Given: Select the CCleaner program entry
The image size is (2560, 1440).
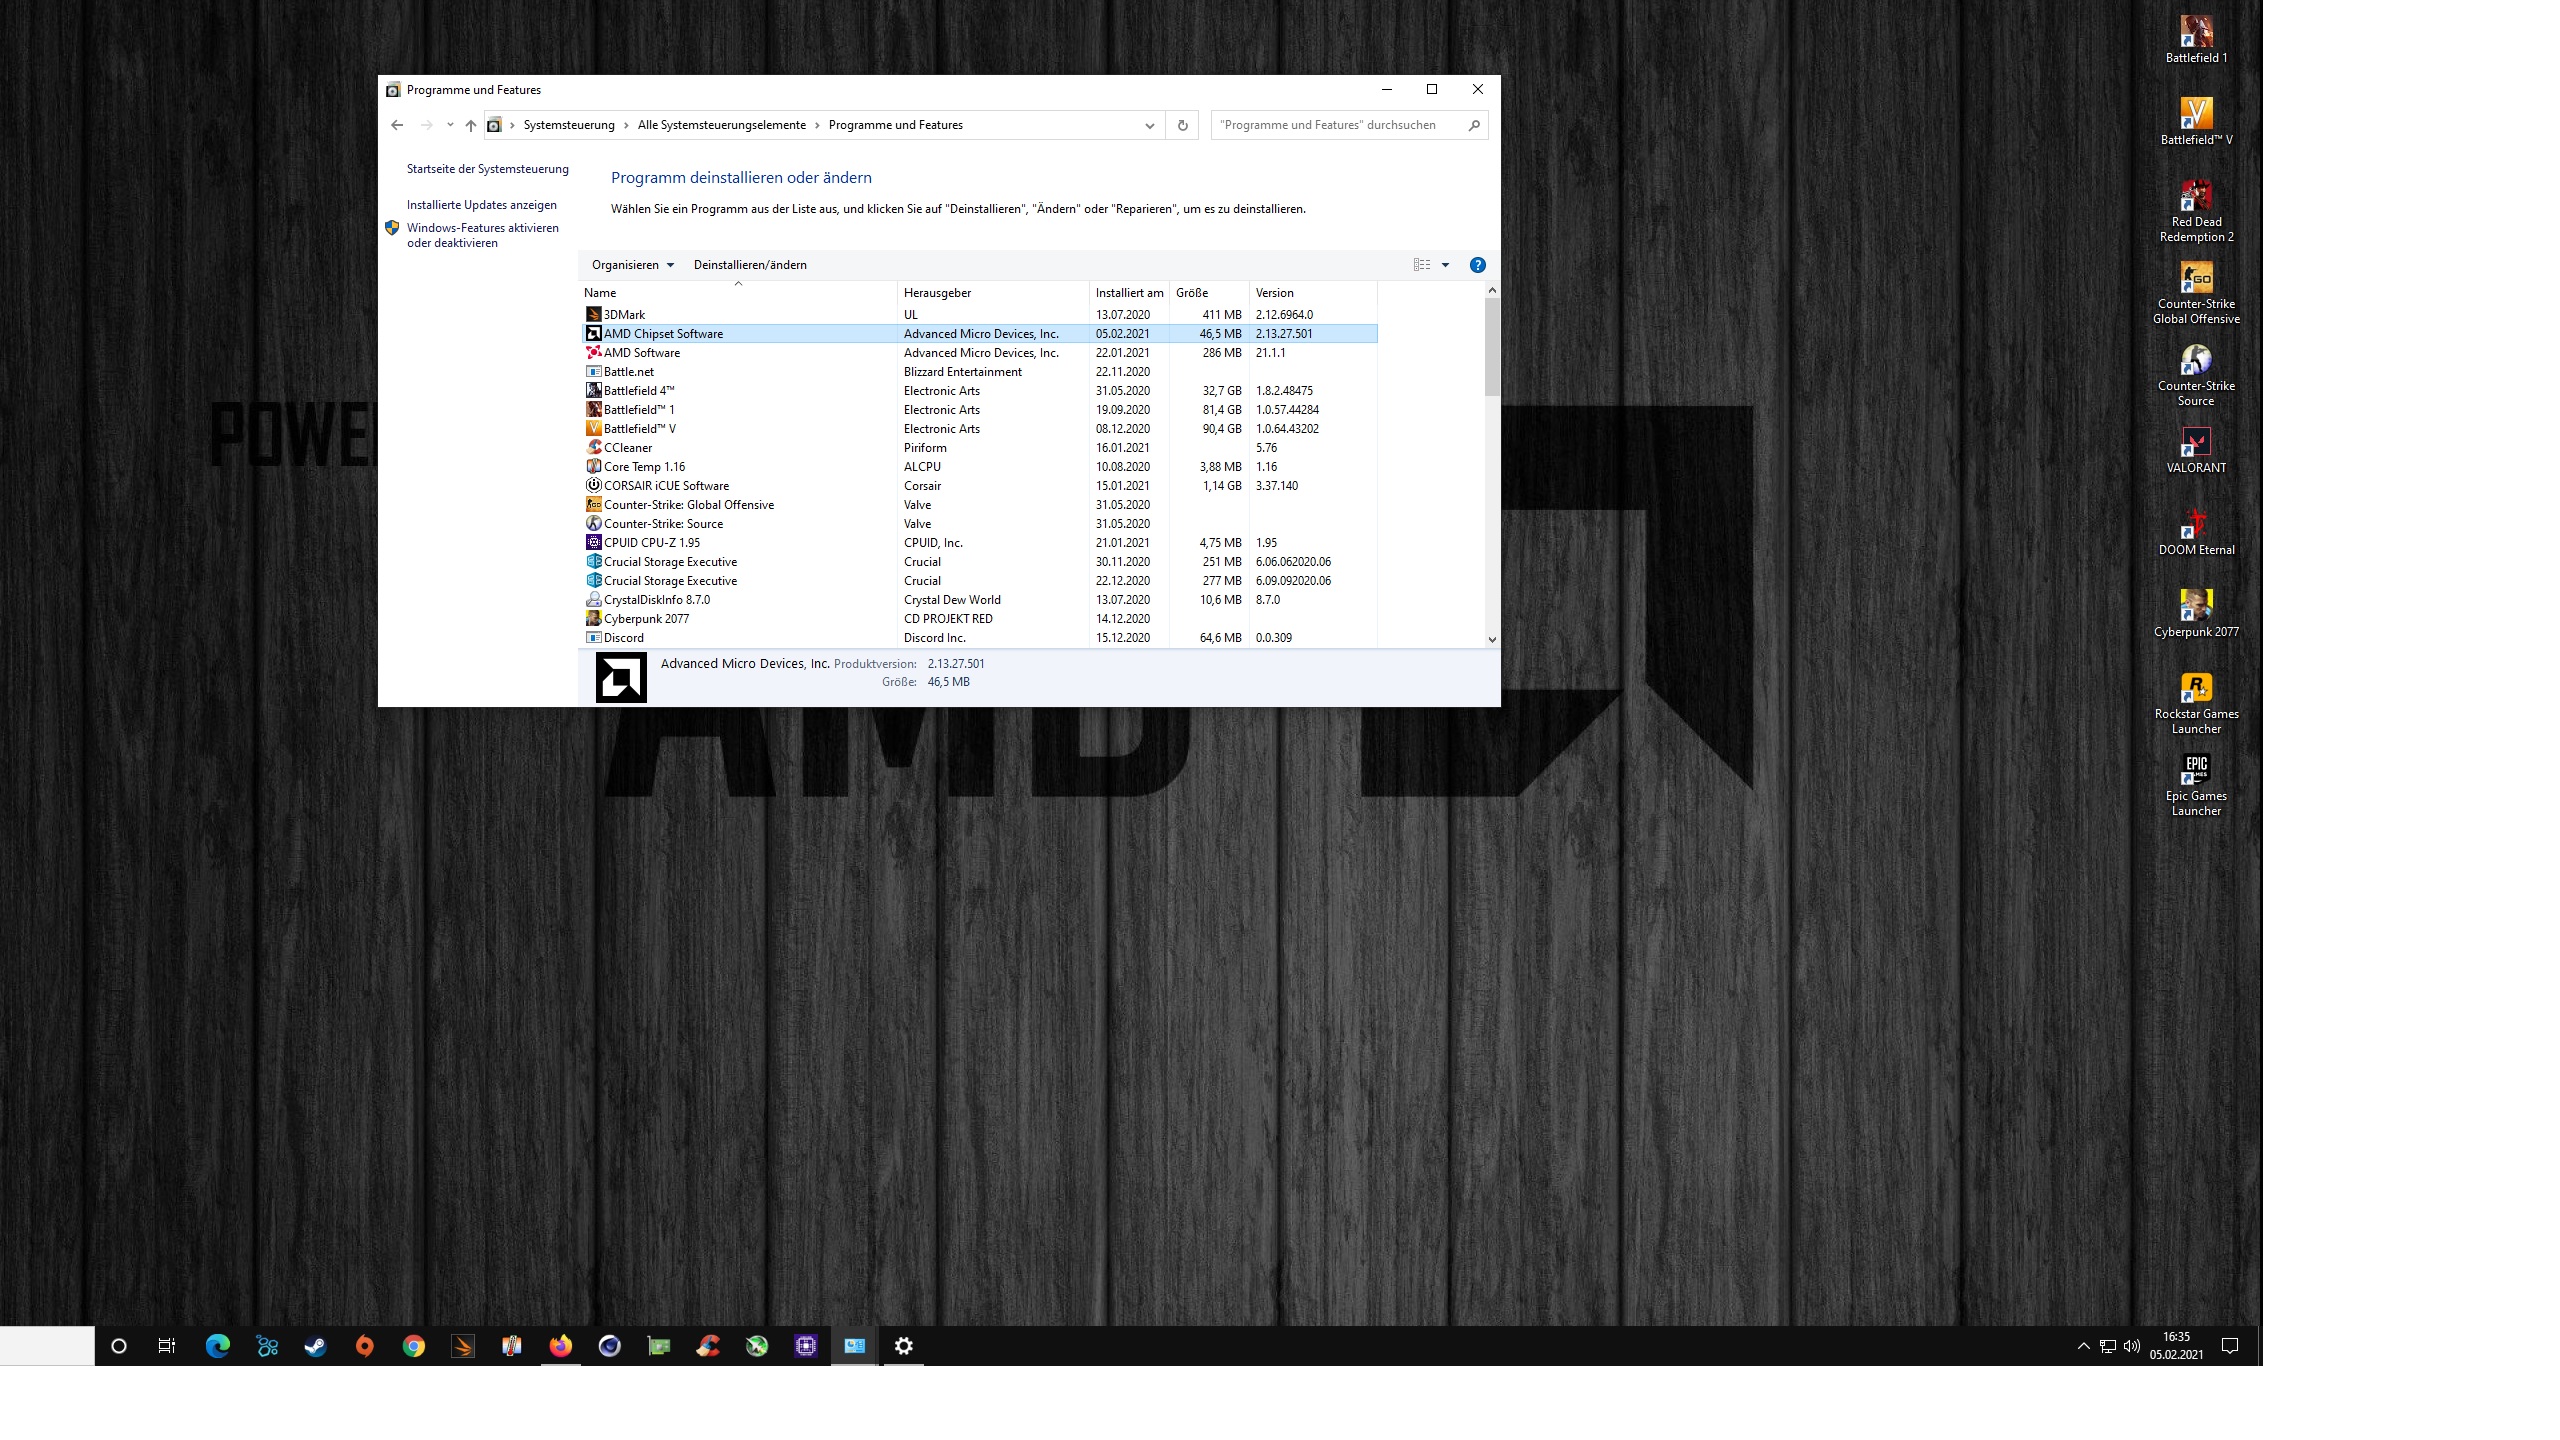Looking at the screenshot, I should [x=979, y=448].
